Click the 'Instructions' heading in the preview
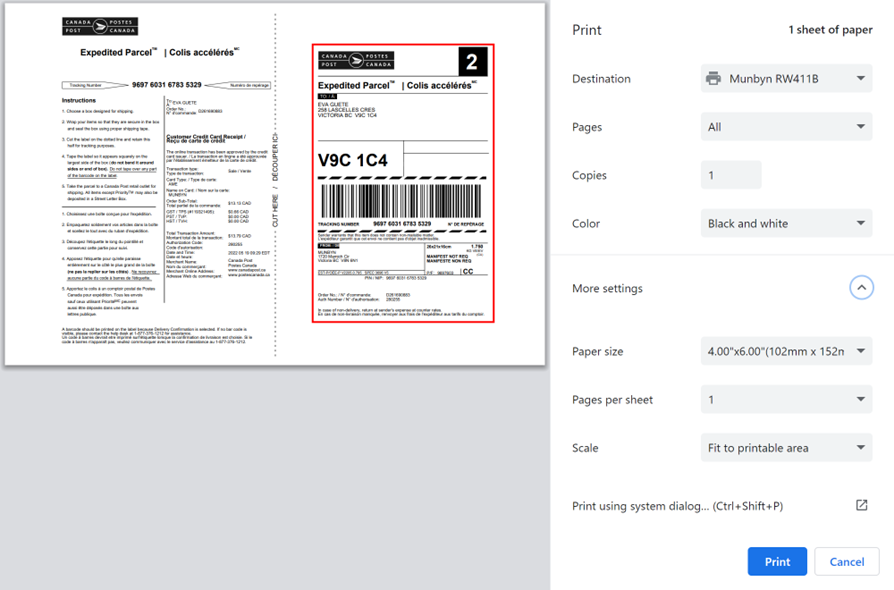The image size is (894, 590). 79,100
